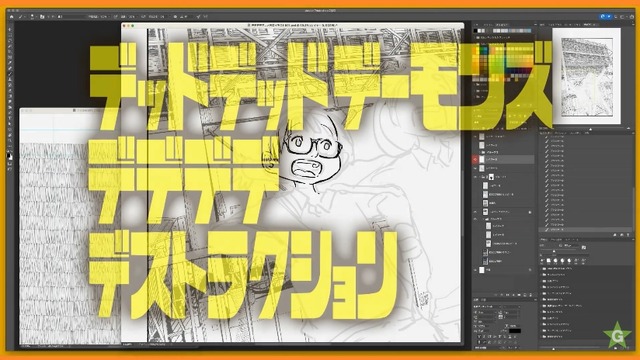Select the Lasso tool
Screen dimensions: 640x360
click(x=10, y=41)
